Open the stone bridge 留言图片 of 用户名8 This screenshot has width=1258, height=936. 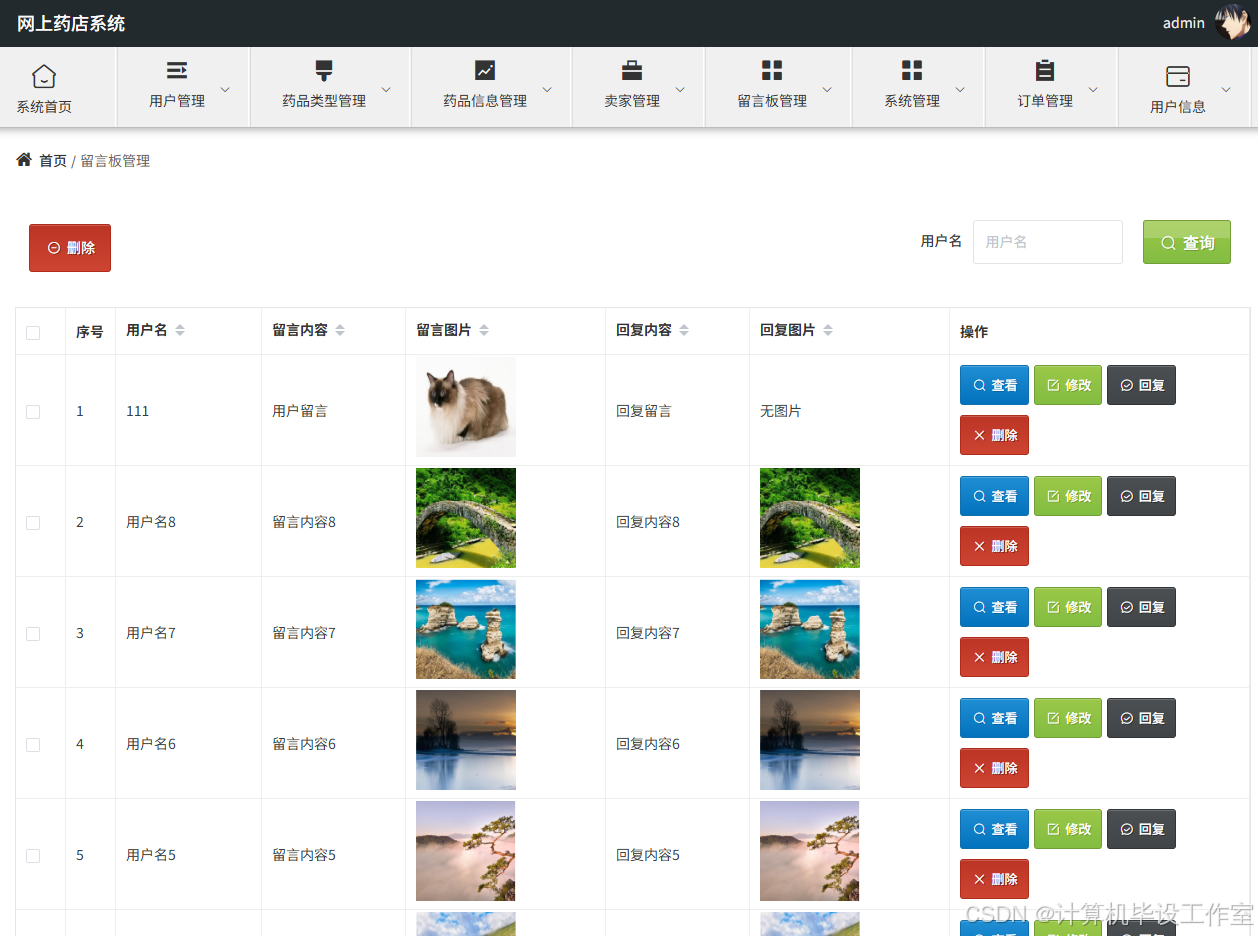pyautogui.click(x=466, y=518)
